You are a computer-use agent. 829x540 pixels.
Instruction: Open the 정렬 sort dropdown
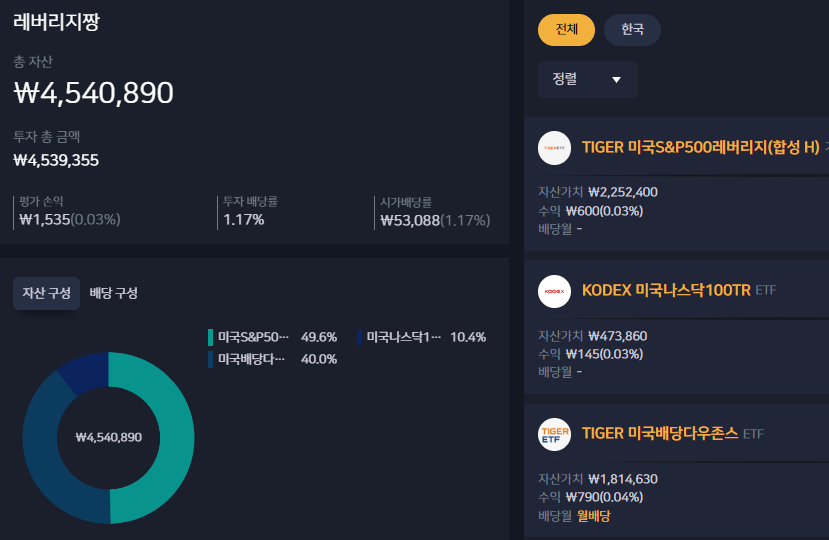(x=588, y=79)
